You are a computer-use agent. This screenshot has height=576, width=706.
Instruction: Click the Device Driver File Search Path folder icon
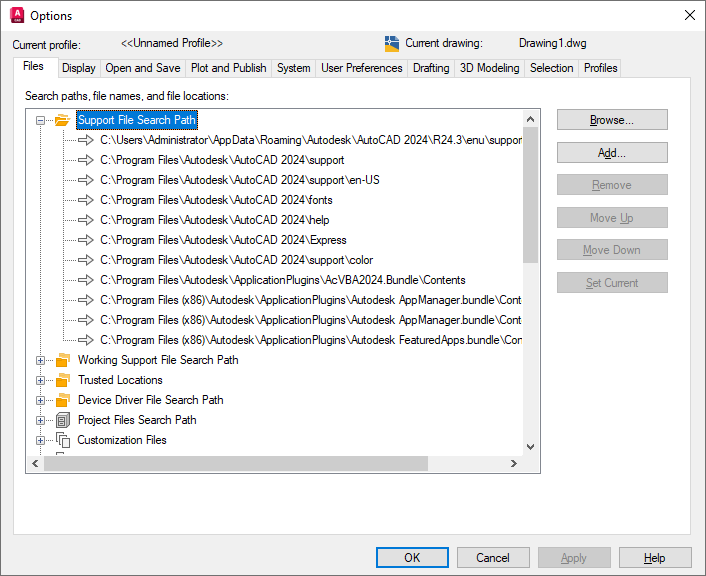coord(63,400)
